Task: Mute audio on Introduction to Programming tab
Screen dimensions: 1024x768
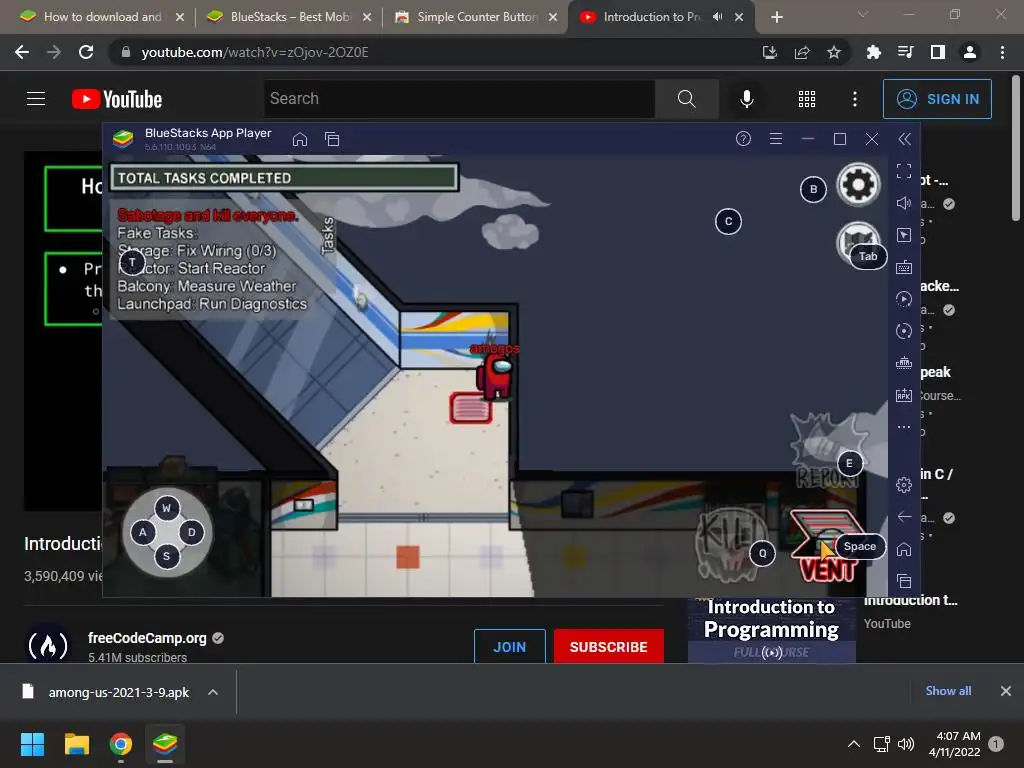Action: pyautogui.click(x=717, y=17)
